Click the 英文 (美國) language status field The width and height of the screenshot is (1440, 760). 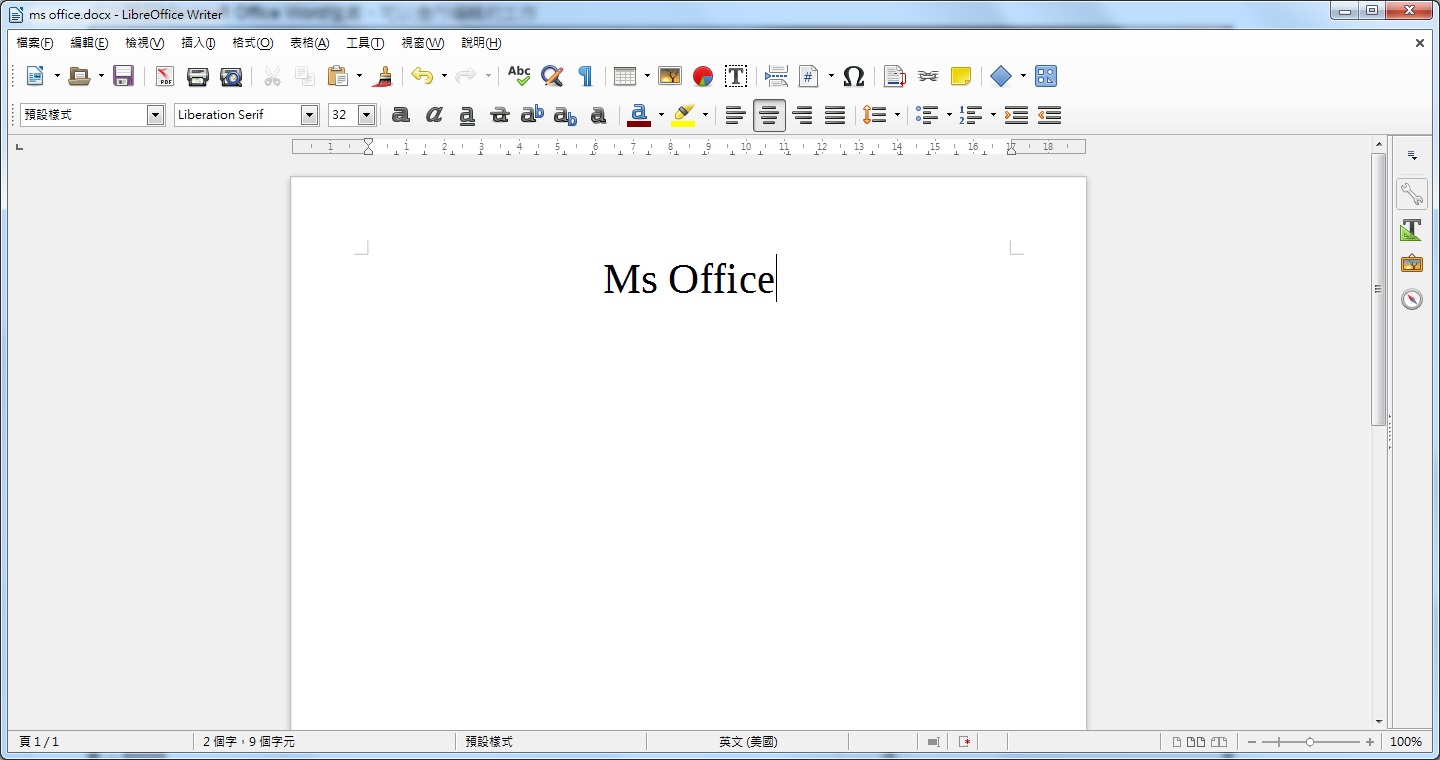point(747,742)
